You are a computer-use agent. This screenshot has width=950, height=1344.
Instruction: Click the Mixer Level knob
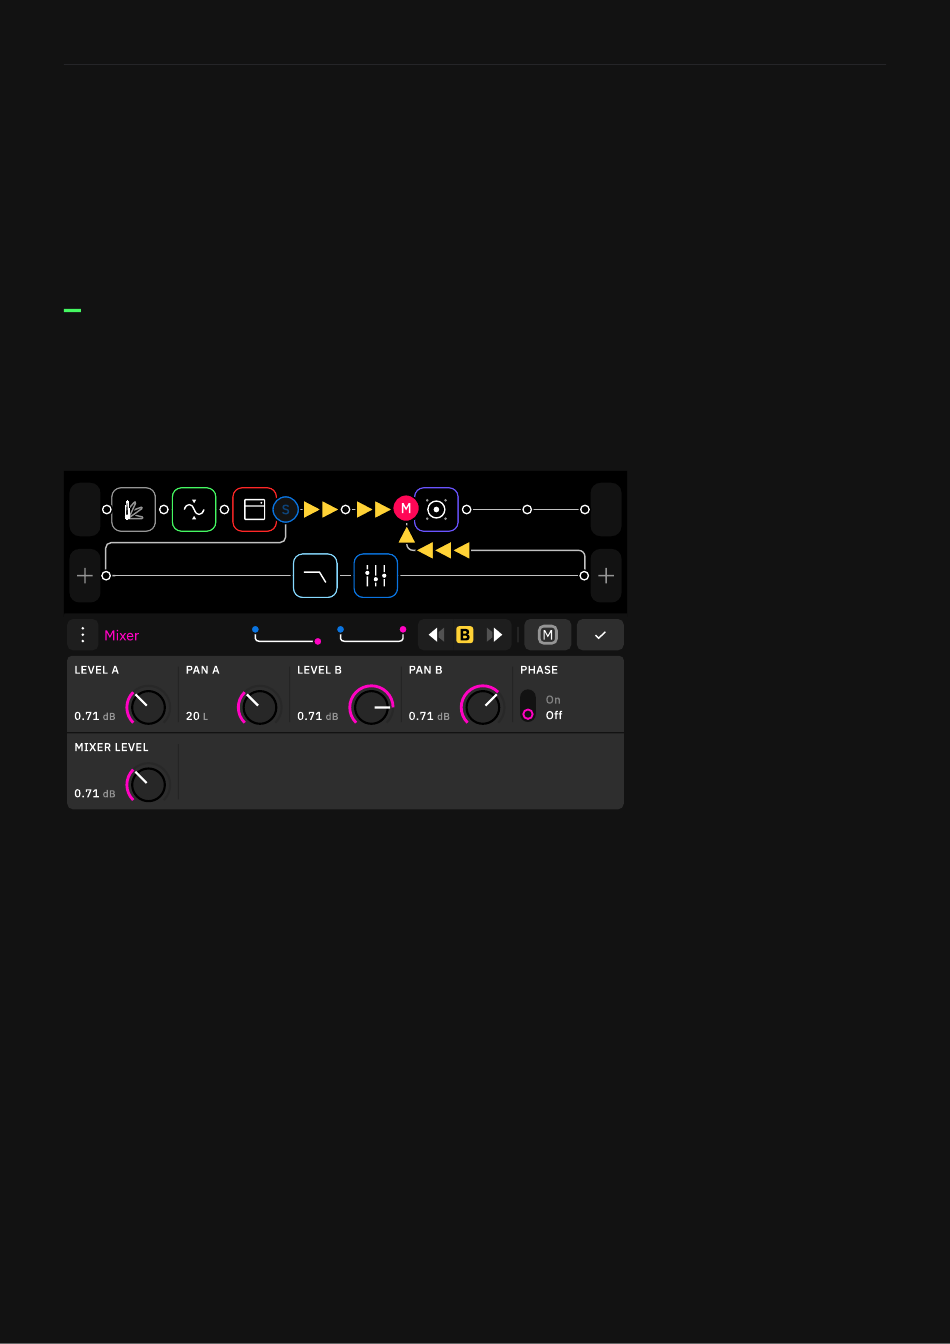[x=148, y=784]
